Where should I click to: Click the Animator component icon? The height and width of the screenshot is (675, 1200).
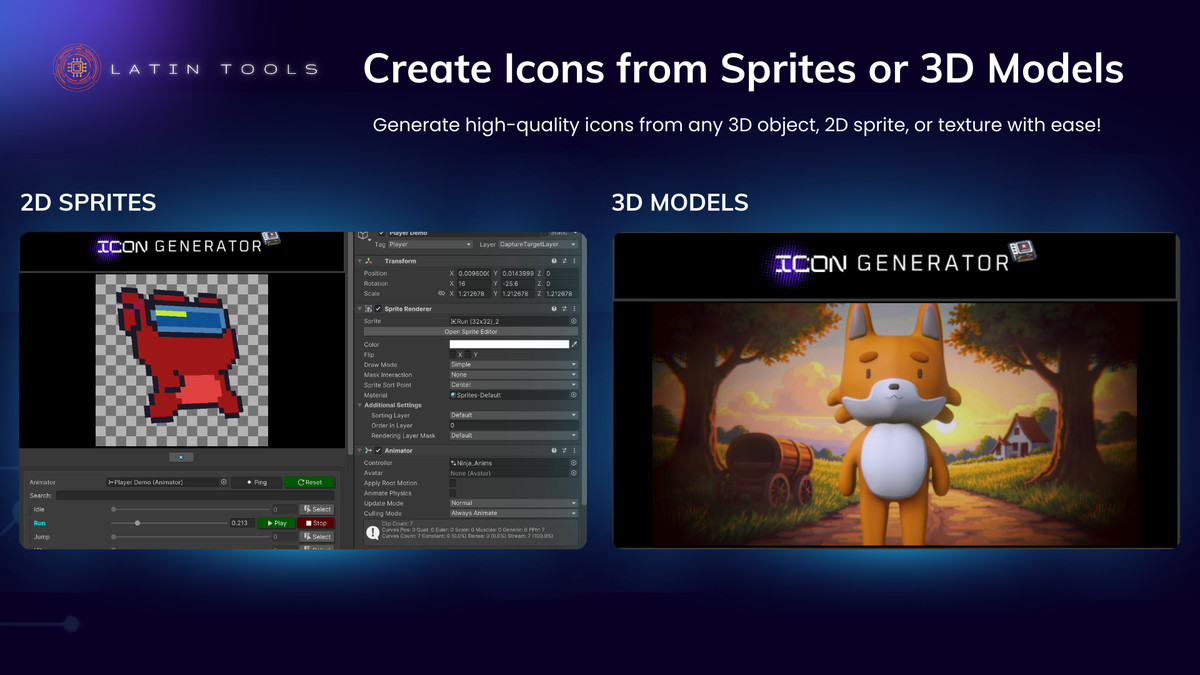click(368, 451)
